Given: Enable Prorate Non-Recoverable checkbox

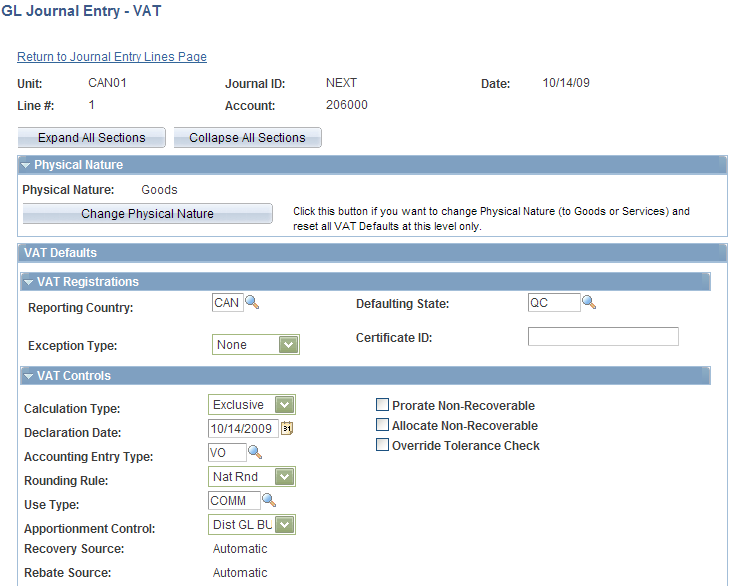Looking at the screenshot, I should tap(382, 405).
